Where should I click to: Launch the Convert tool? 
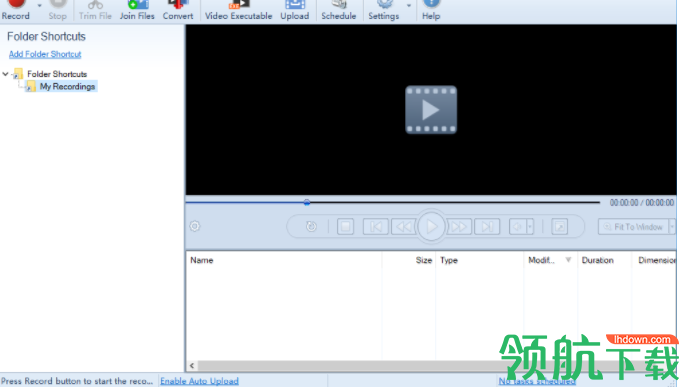tap(178, 10)
